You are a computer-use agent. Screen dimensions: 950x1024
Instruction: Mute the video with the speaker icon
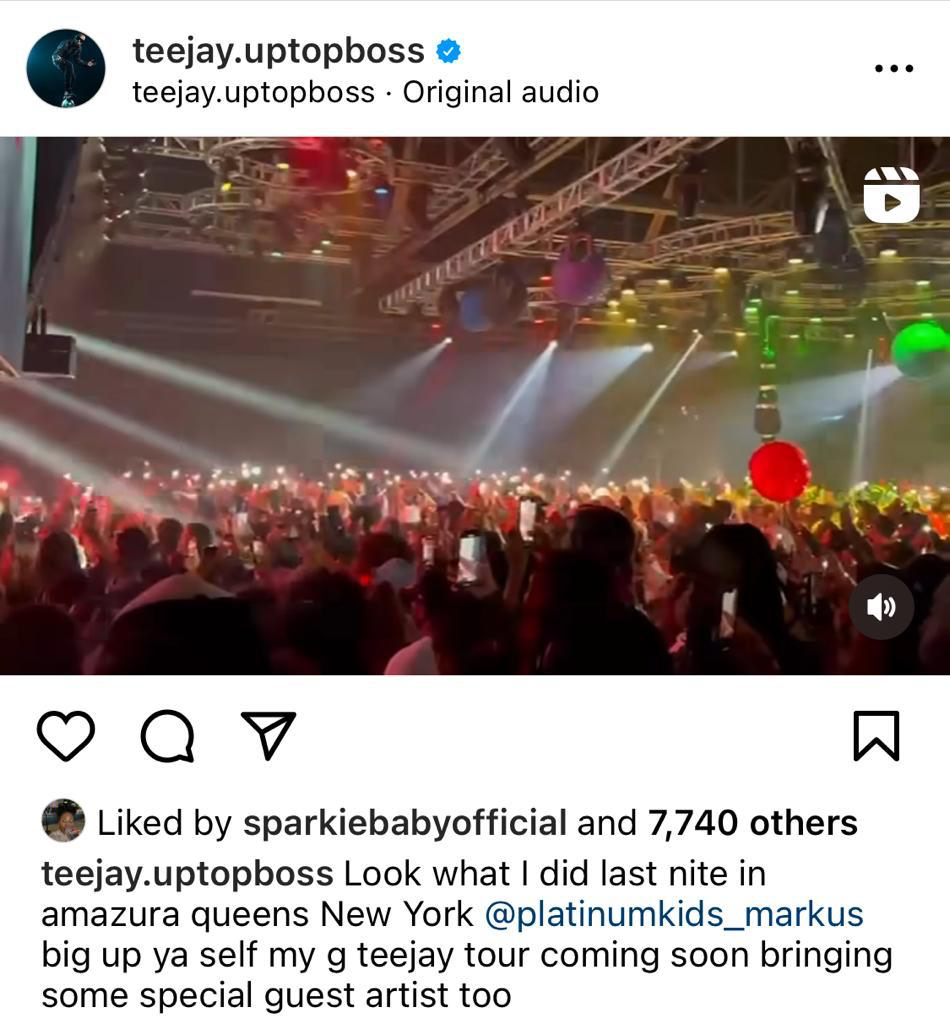[881, 607]
